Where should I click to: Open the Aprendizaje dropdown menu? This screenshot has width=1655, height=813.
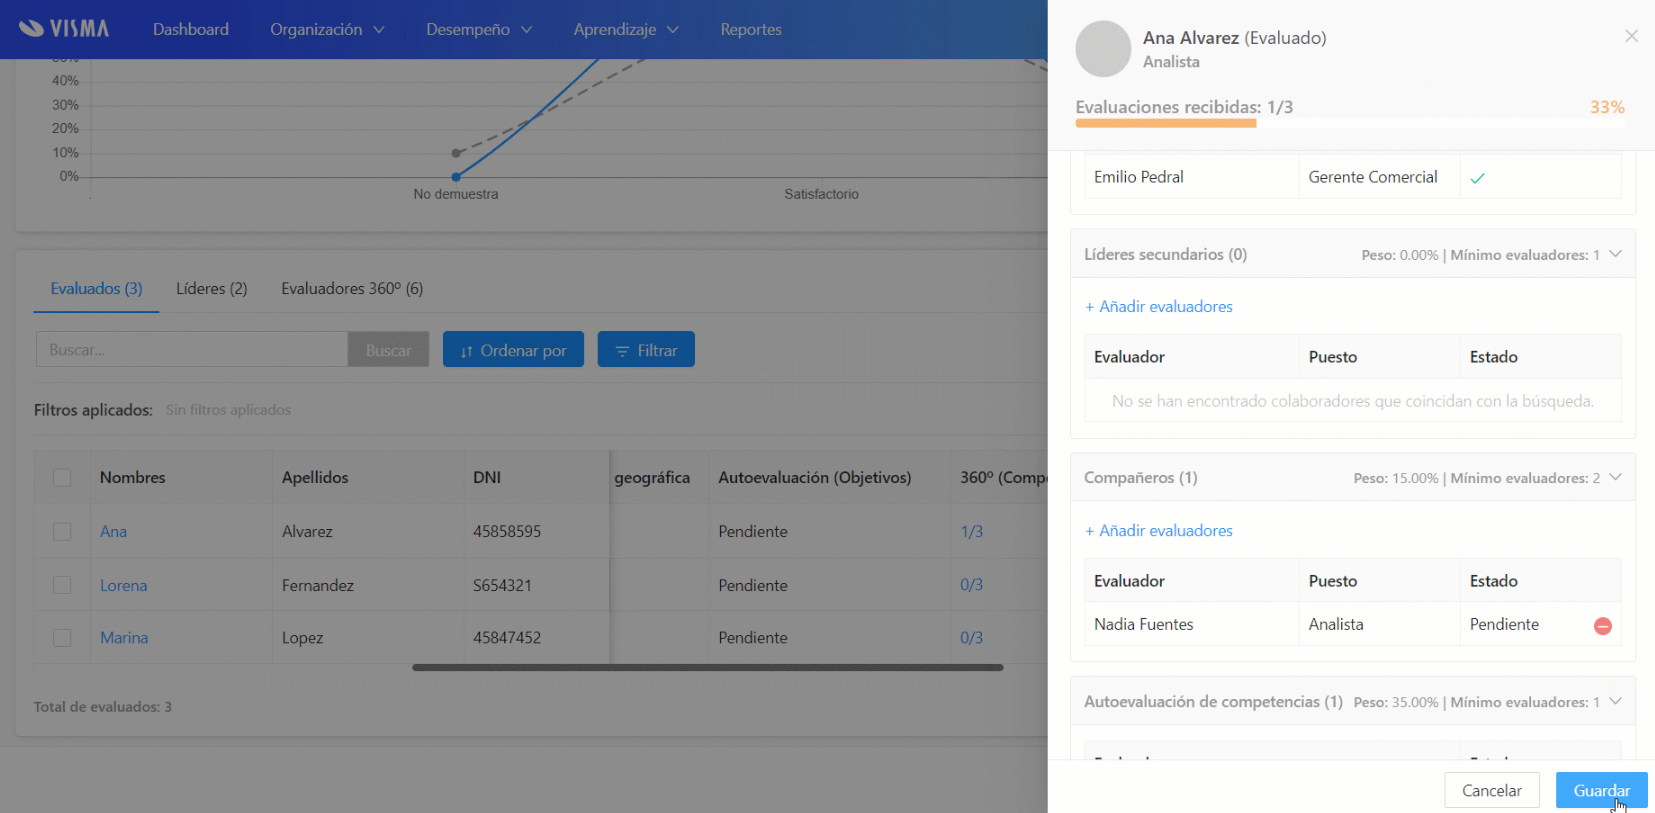(626, 30)
